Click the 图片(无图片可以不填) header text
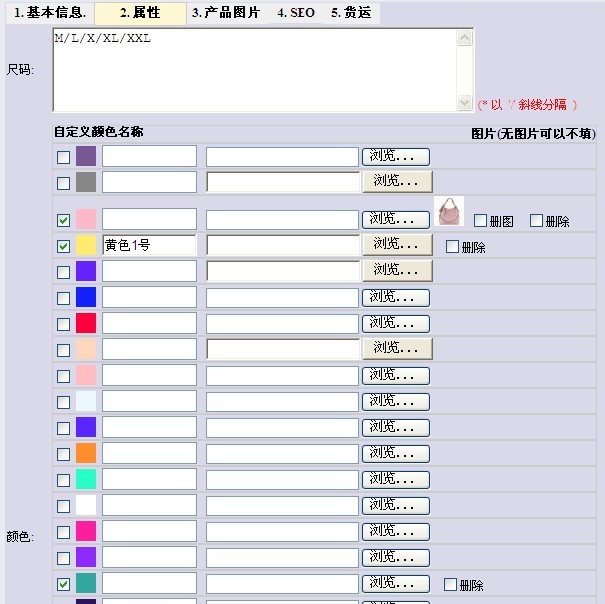Screen dimensions: 605x604 (x=533, y=134)
